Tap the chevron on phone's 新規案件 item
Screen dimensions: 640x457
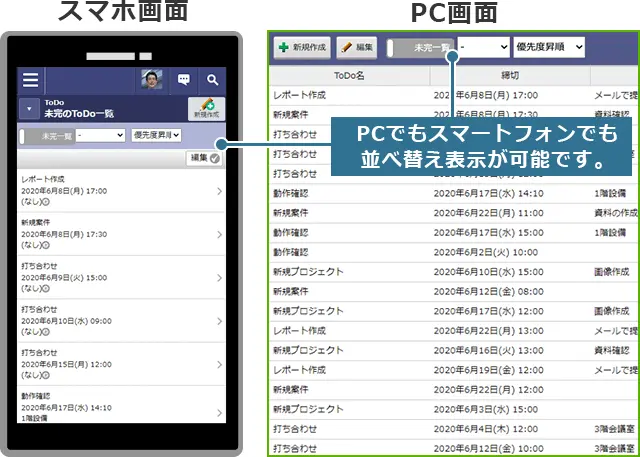click(x=219, y=235)
